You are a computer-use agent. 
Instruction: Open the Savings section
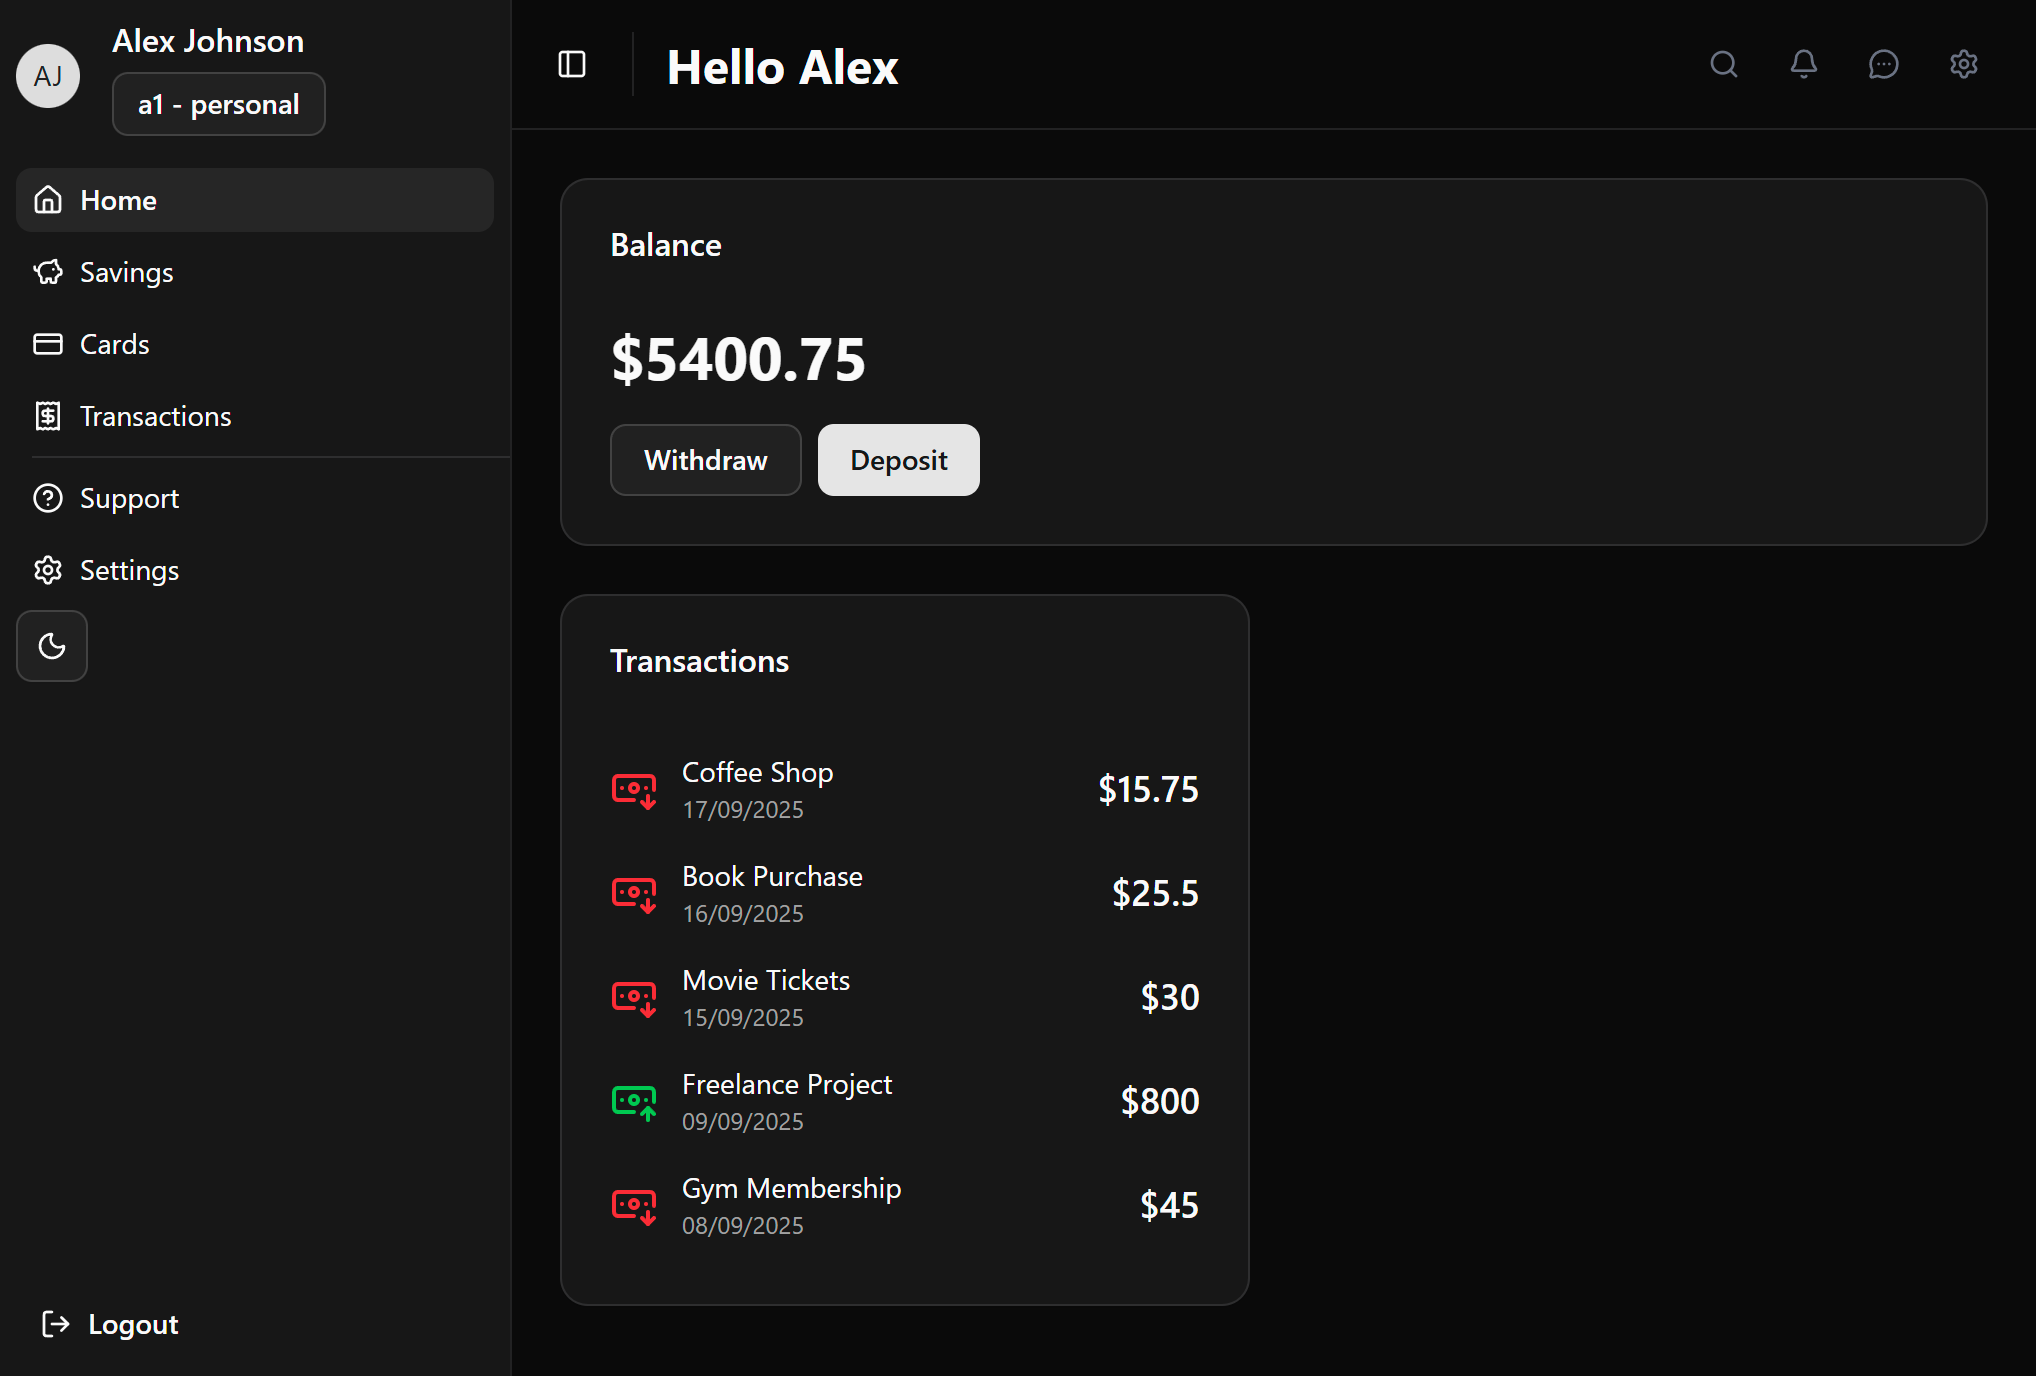(x=126, y=272)
